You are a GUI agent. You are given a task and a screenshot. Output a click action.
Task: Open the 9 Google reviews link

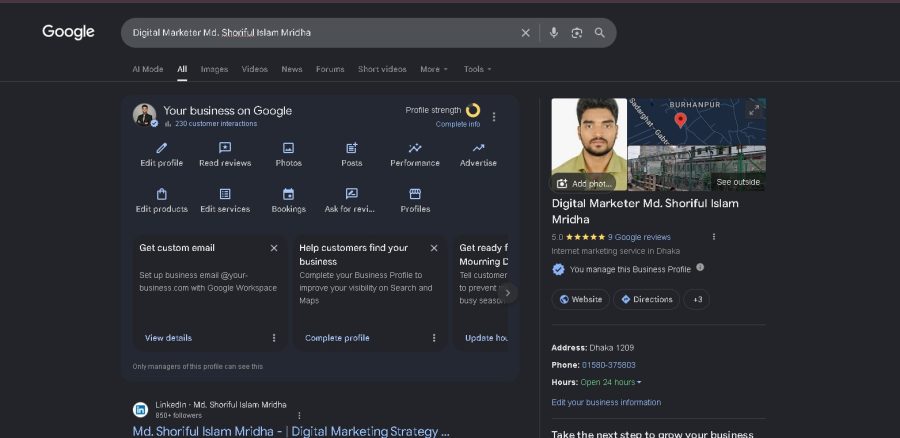pos(639,237)
